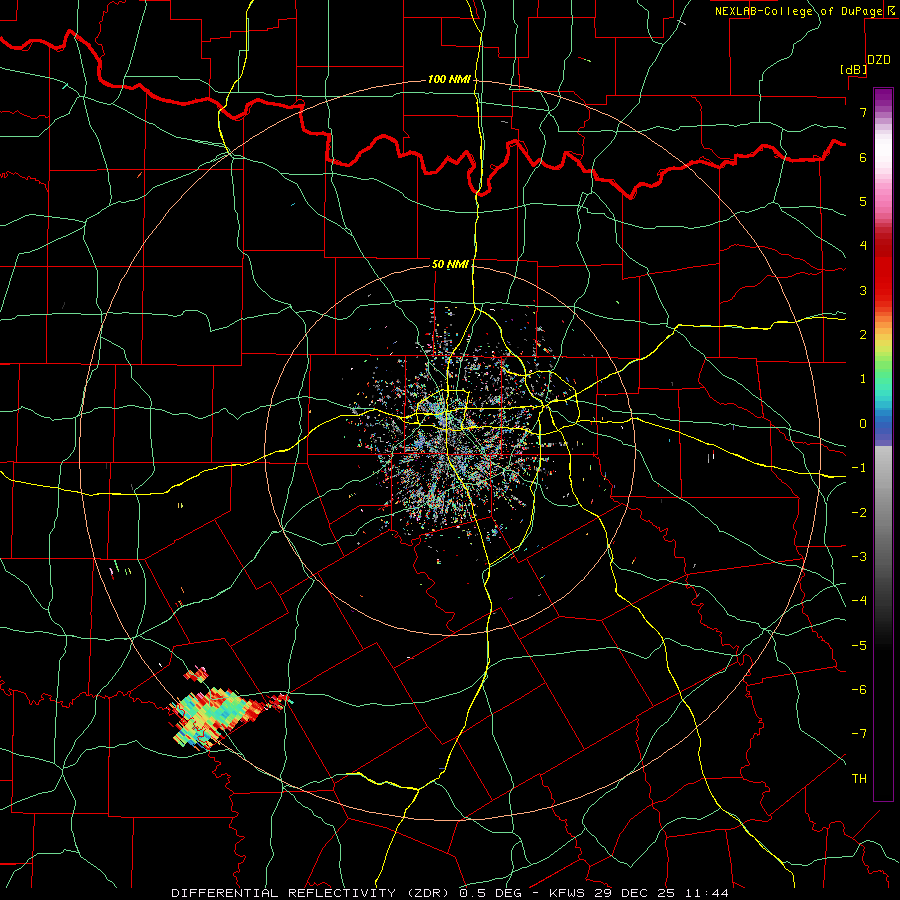Click the 100 NMI range ring label
900x900 pixels.
coord(449,79)
